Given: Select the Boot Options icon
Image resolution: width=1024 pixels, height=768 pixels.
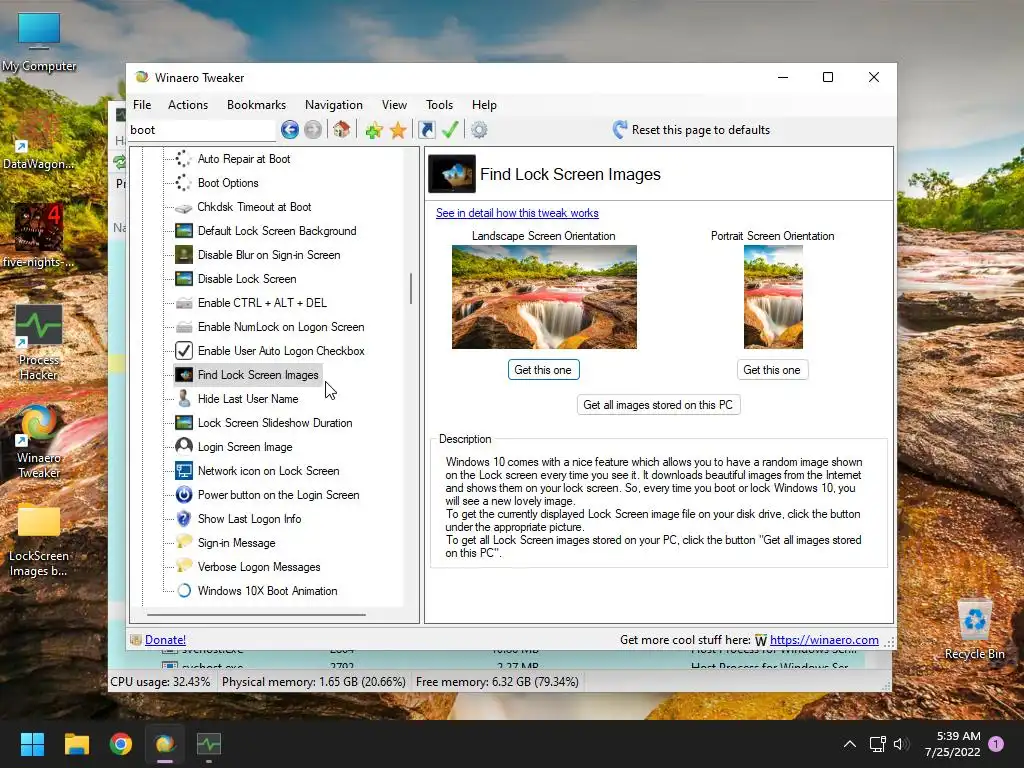Looking at the screenshot, I should 184,183.
